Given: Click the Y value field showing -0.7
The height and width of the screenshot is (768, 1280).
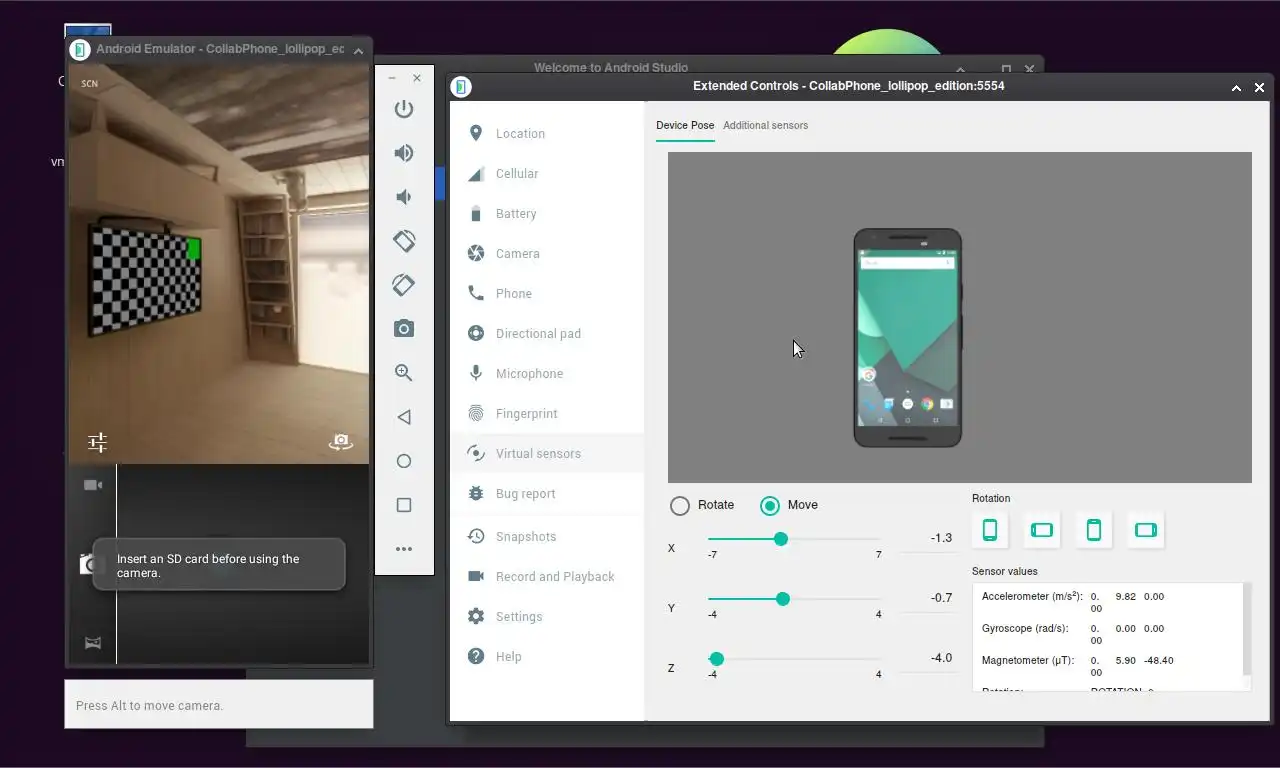Looking at the screenshot, I should [927, 598].
